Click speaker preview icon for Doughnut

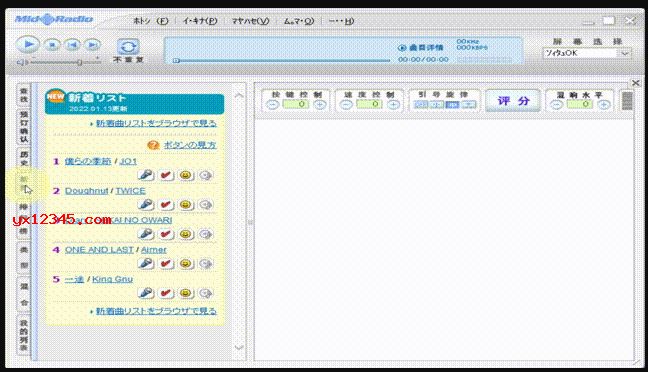[205, 205]
